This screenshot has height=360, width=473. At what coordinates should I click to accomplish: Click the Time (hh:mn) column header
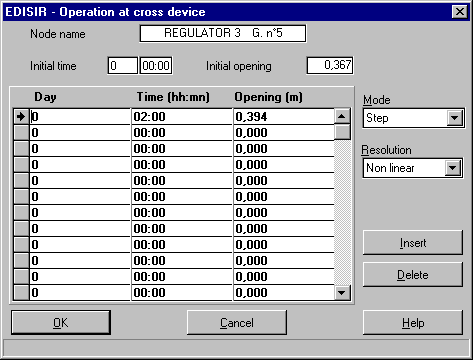(173, 97)
